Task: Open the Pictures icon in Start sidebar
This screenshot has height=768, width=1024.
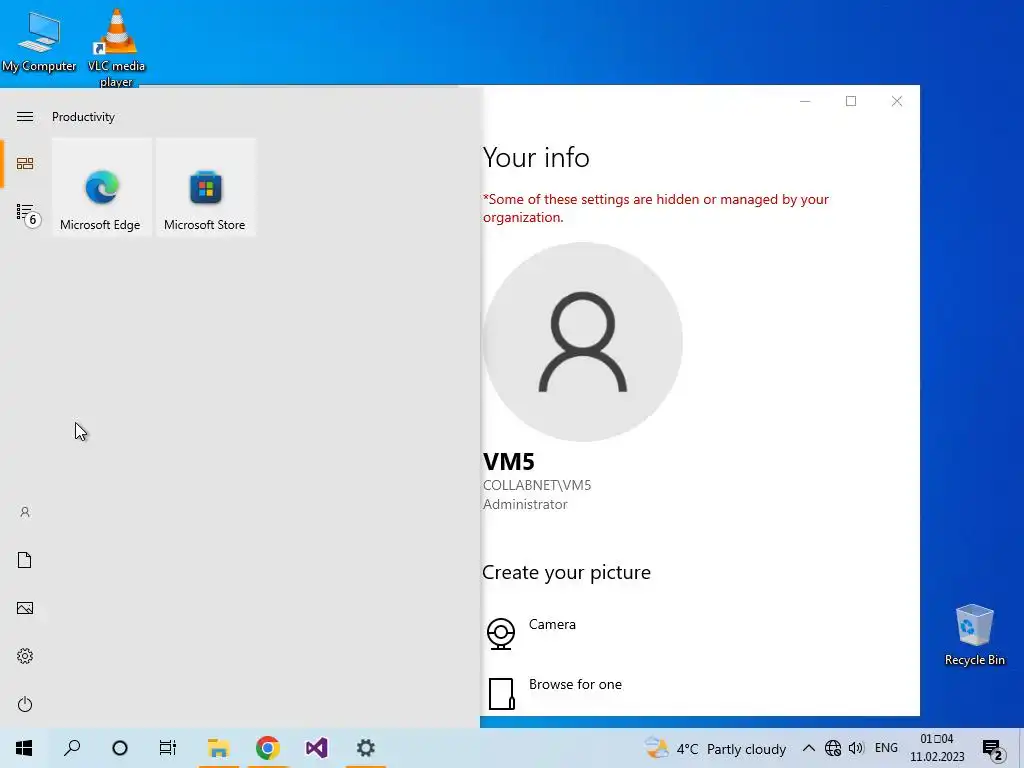Action: [25, 608]
